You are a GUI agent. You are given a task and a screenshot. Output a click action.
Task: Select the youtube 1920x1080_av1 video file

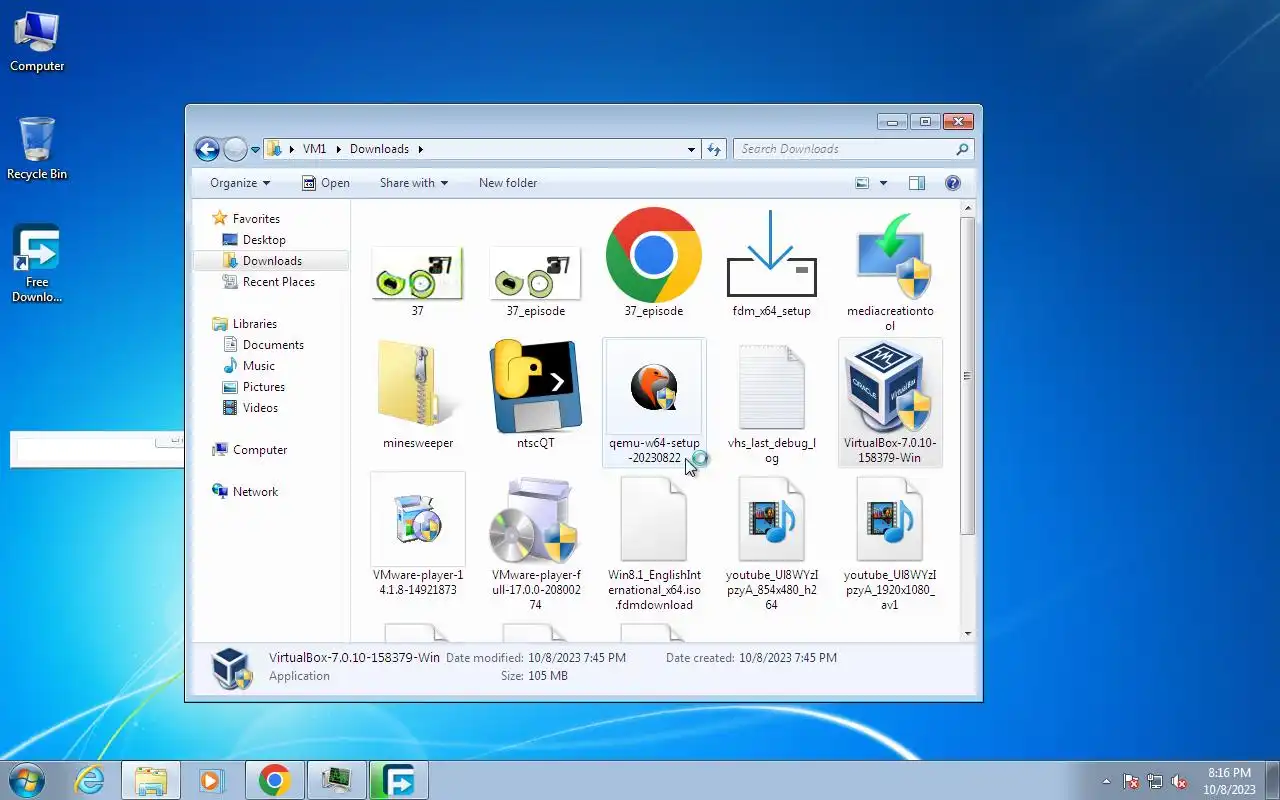click(889, 520)
